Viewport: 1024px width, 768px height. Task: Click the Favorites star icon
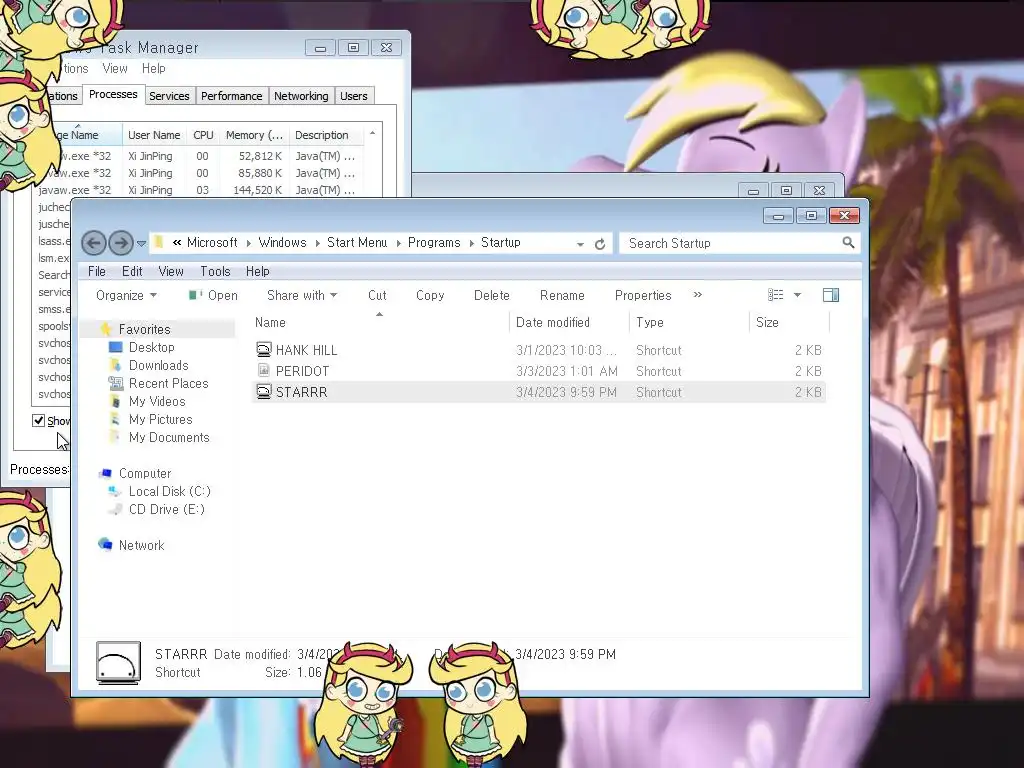105,328
